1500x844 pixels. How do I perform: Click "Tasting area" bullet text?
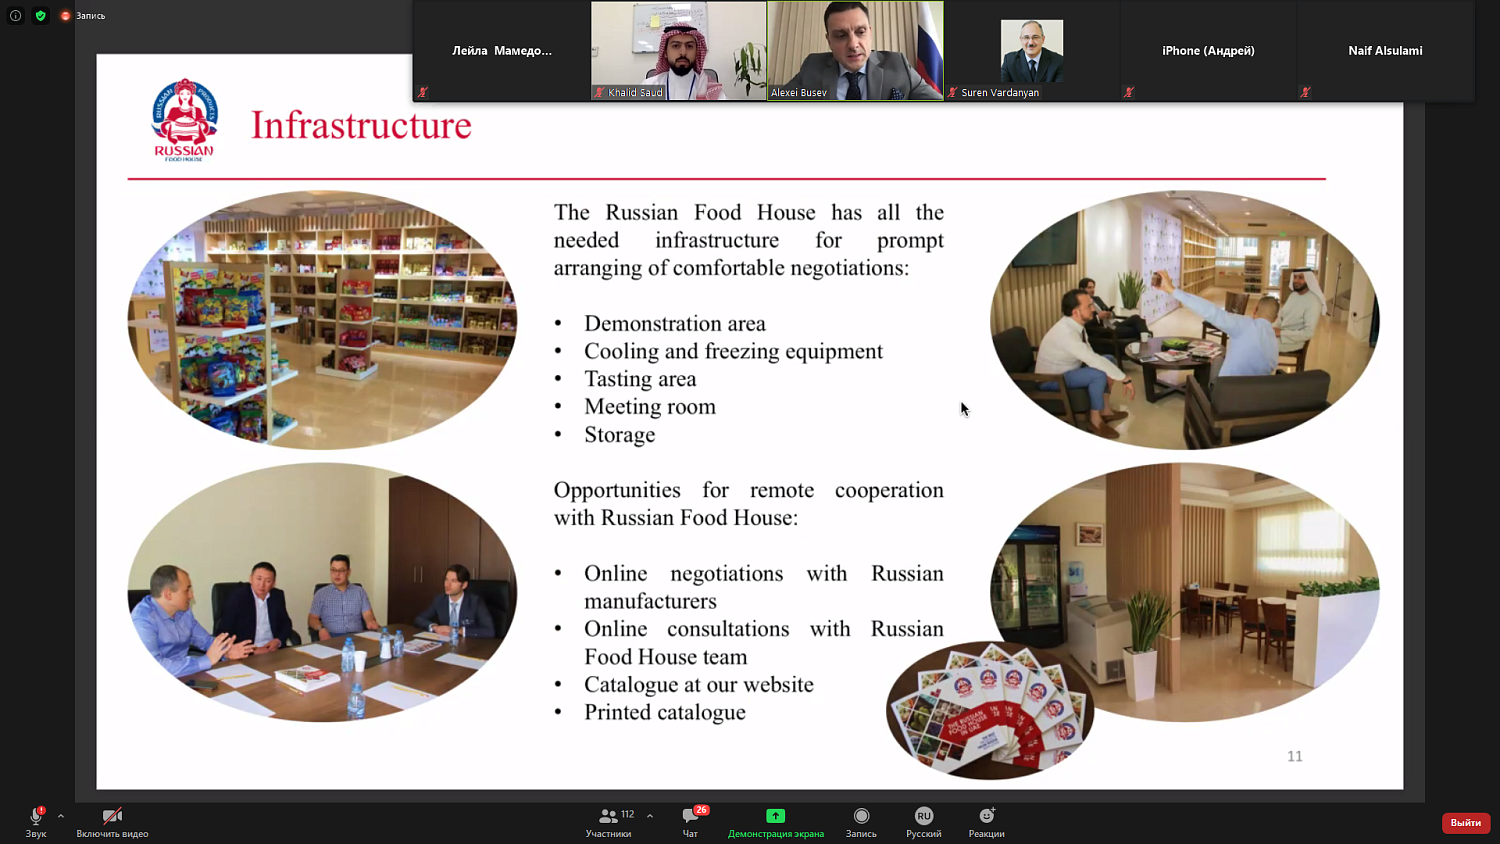tap(640, 379)
